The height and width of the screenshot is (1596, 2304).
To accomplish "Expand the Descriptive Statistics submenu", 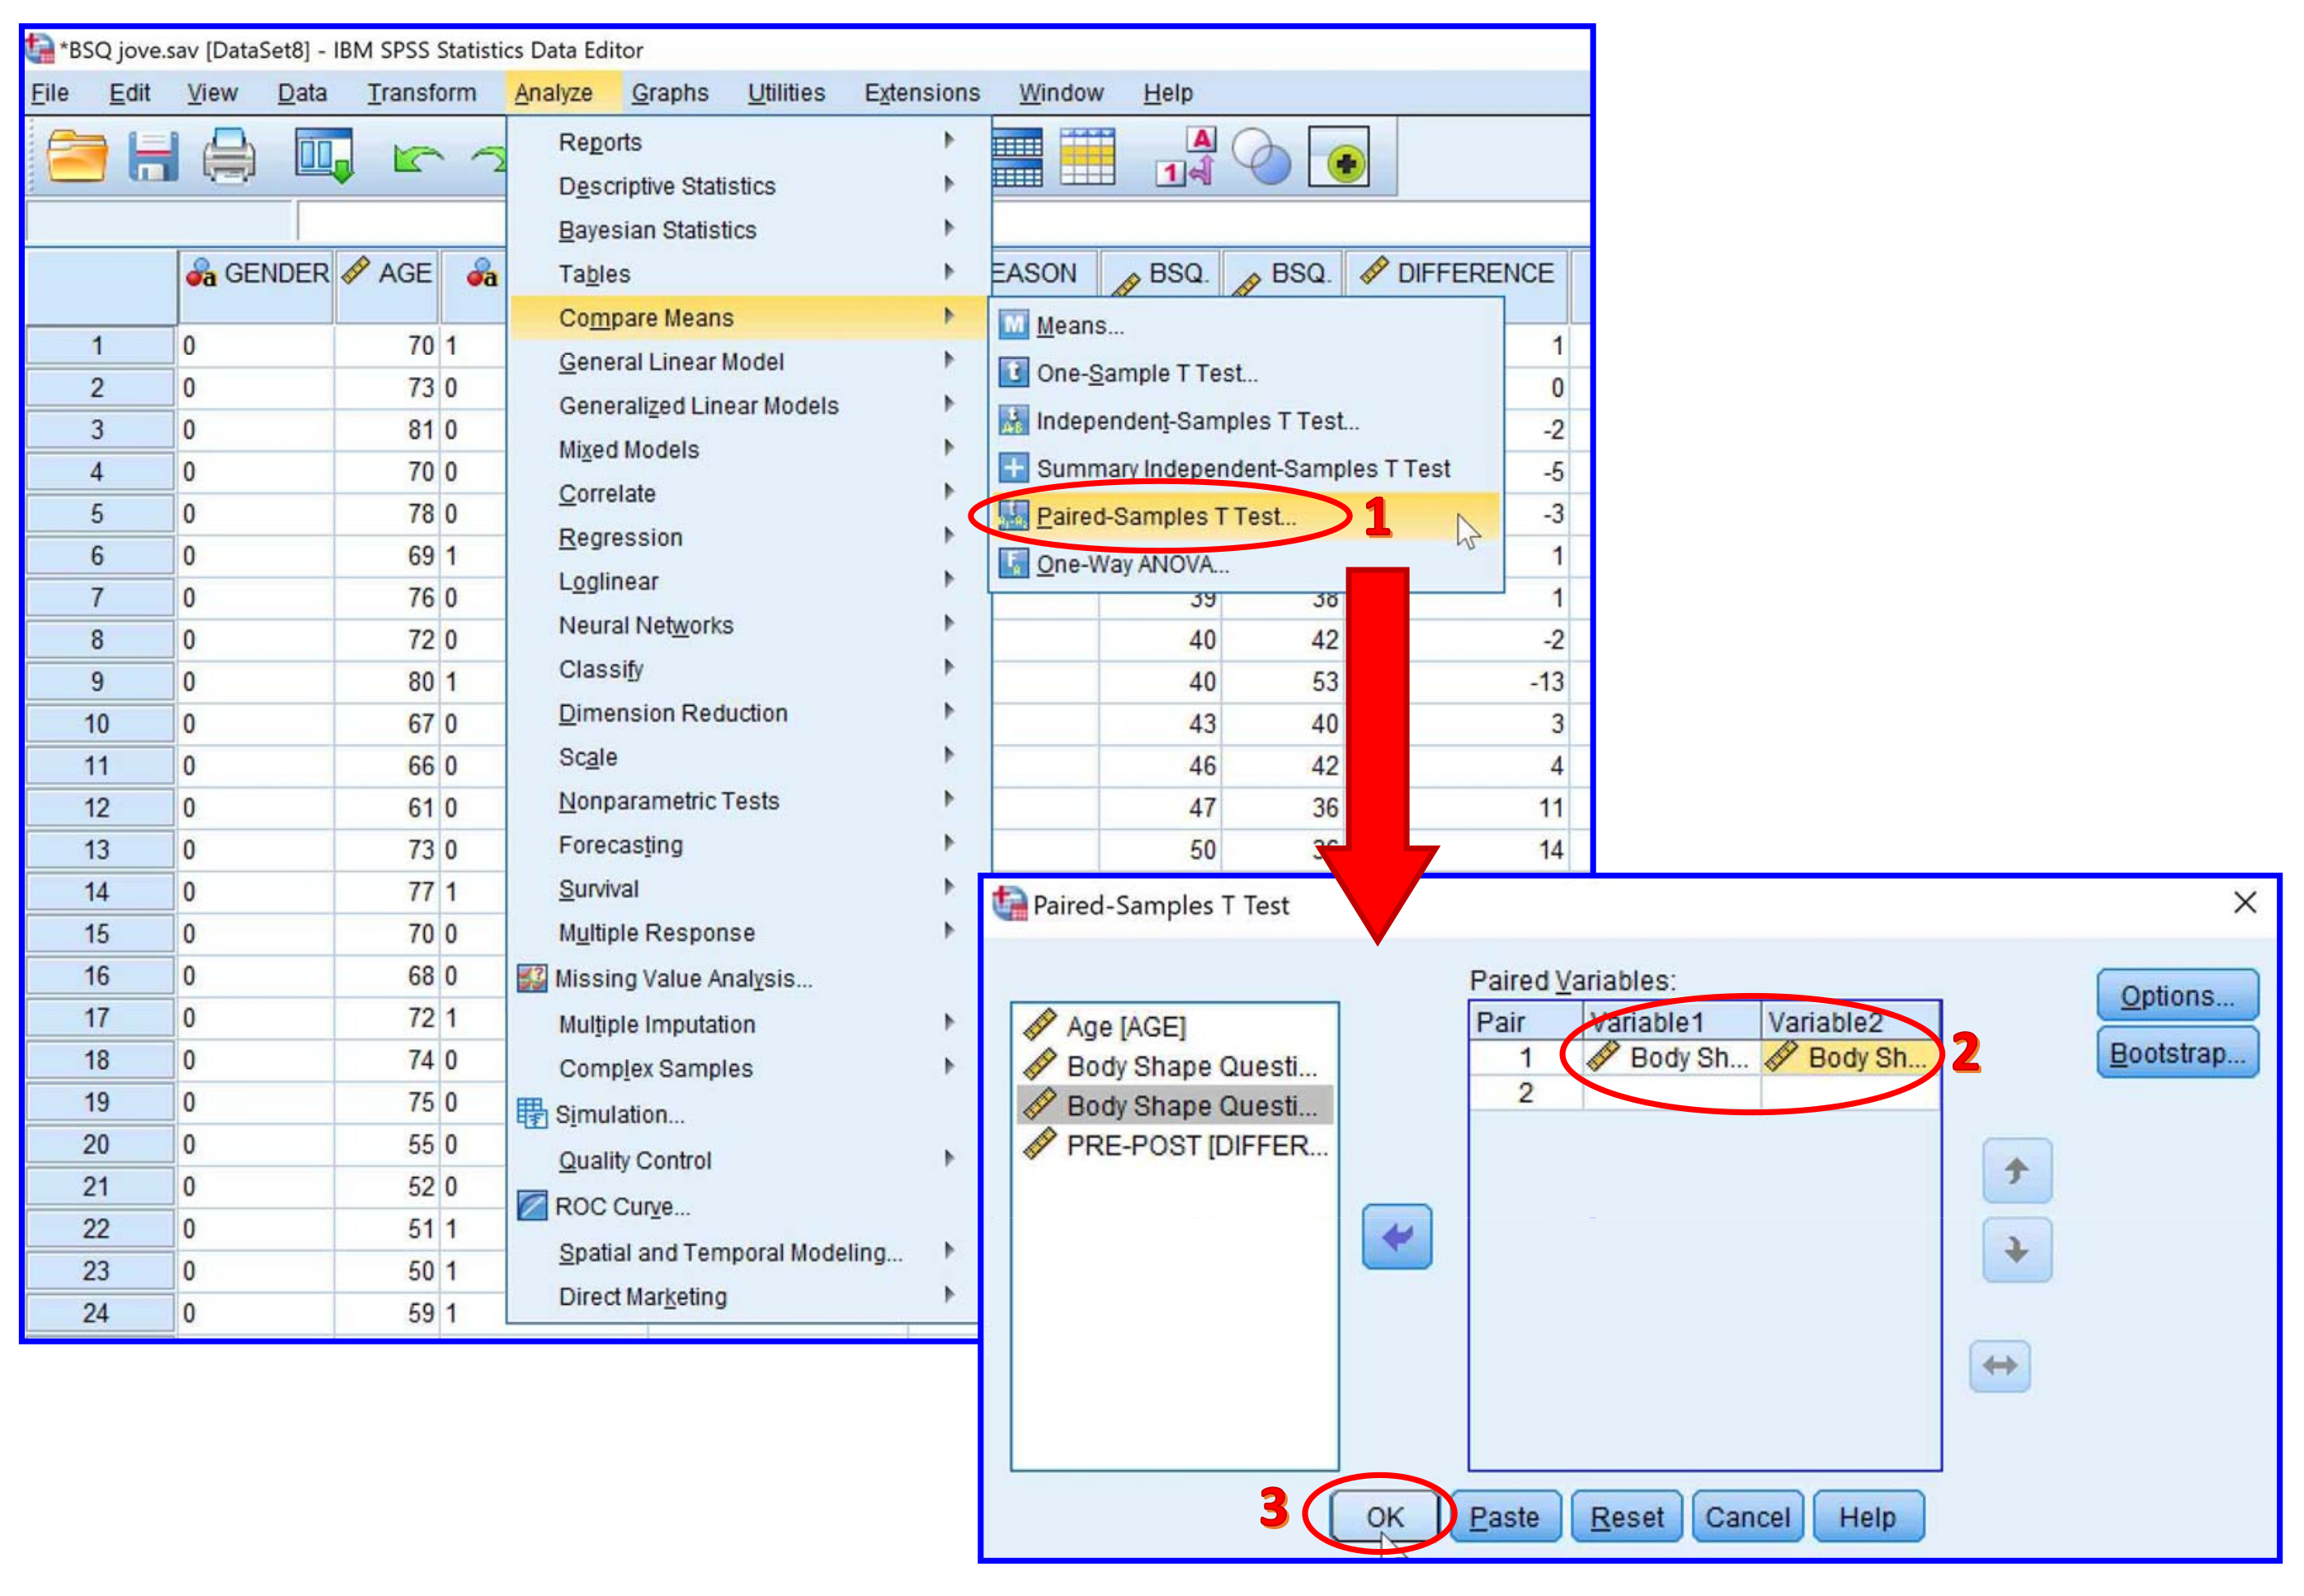I will click(x=667, y=186).
